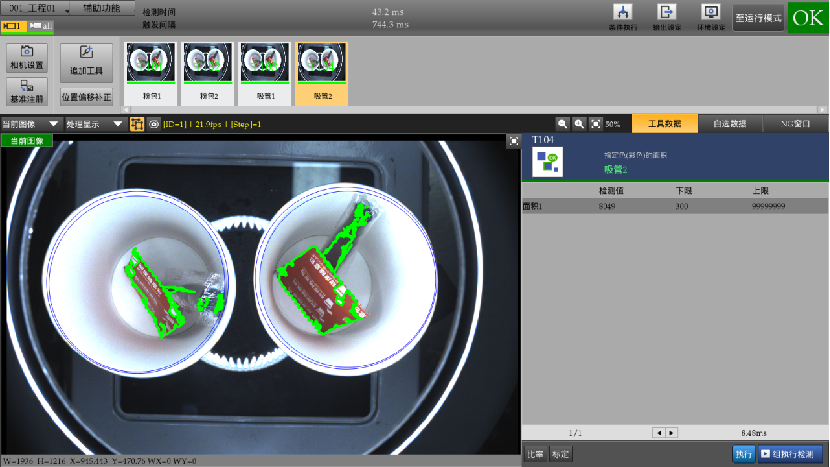Toggle the orange tool frame display icon
The image size is (830, 467).
coord(137,124)
